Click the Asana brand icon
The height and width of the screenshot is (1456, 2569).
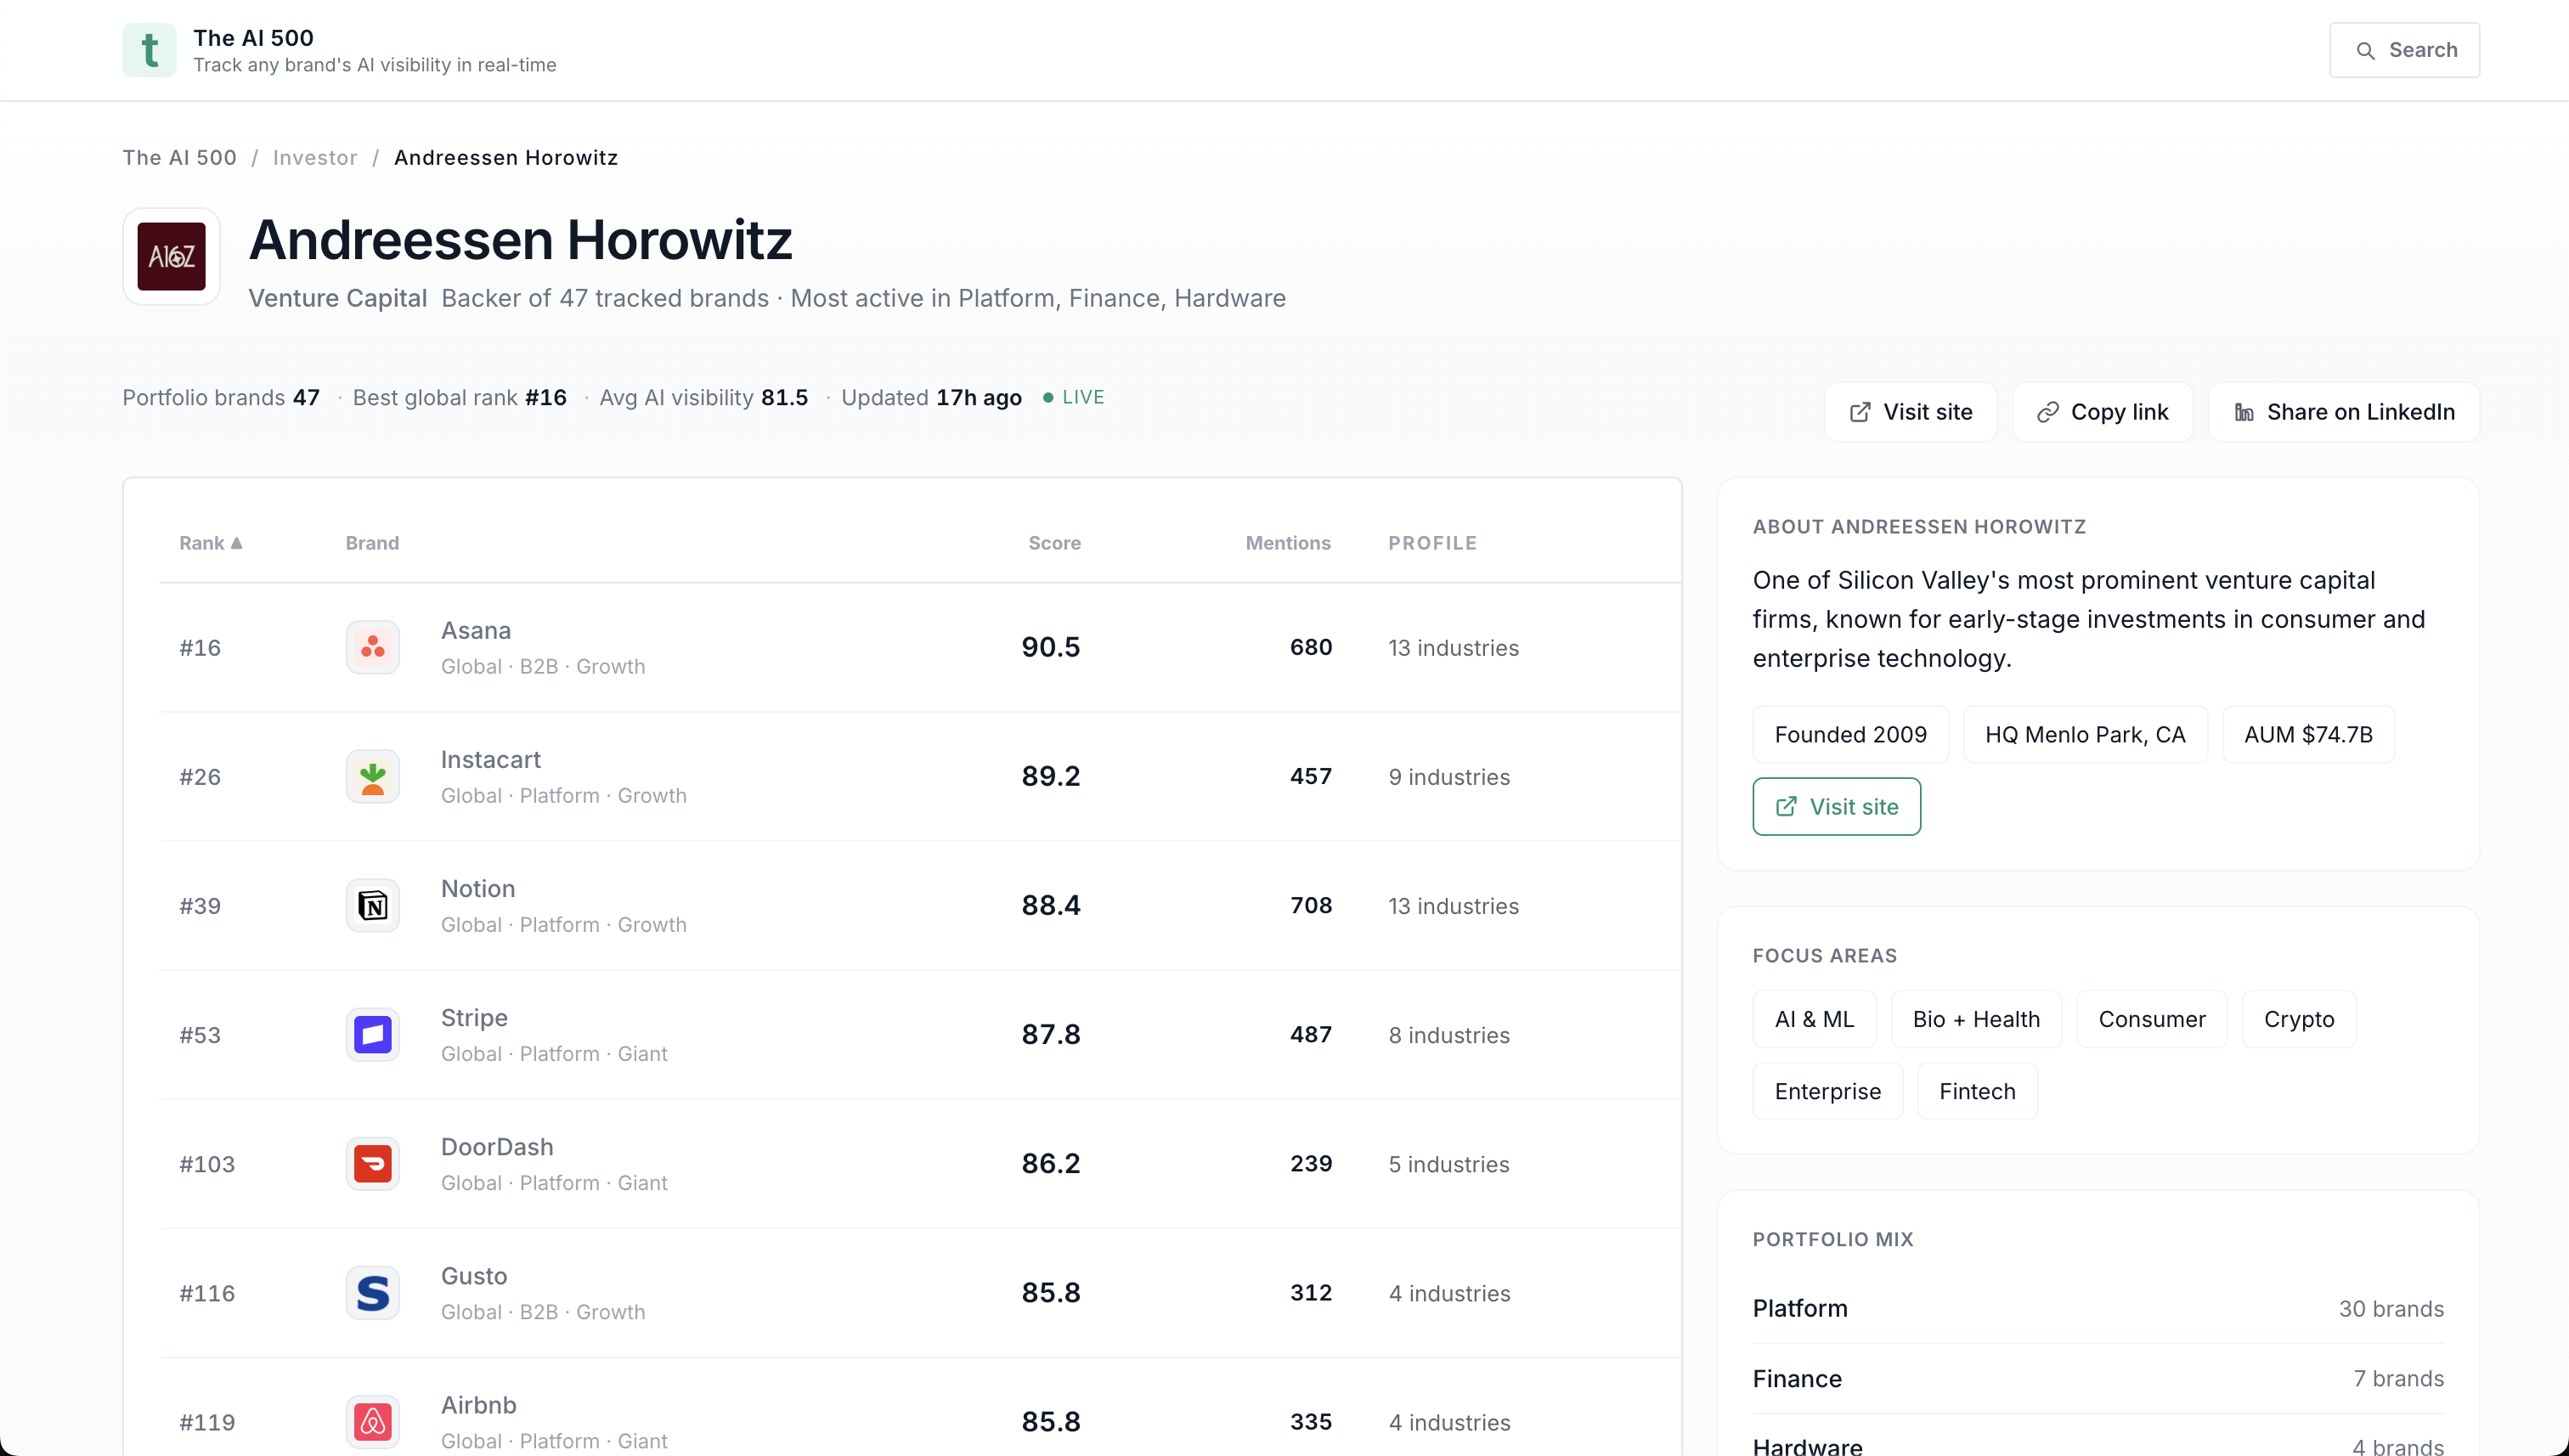pos(373,647)
